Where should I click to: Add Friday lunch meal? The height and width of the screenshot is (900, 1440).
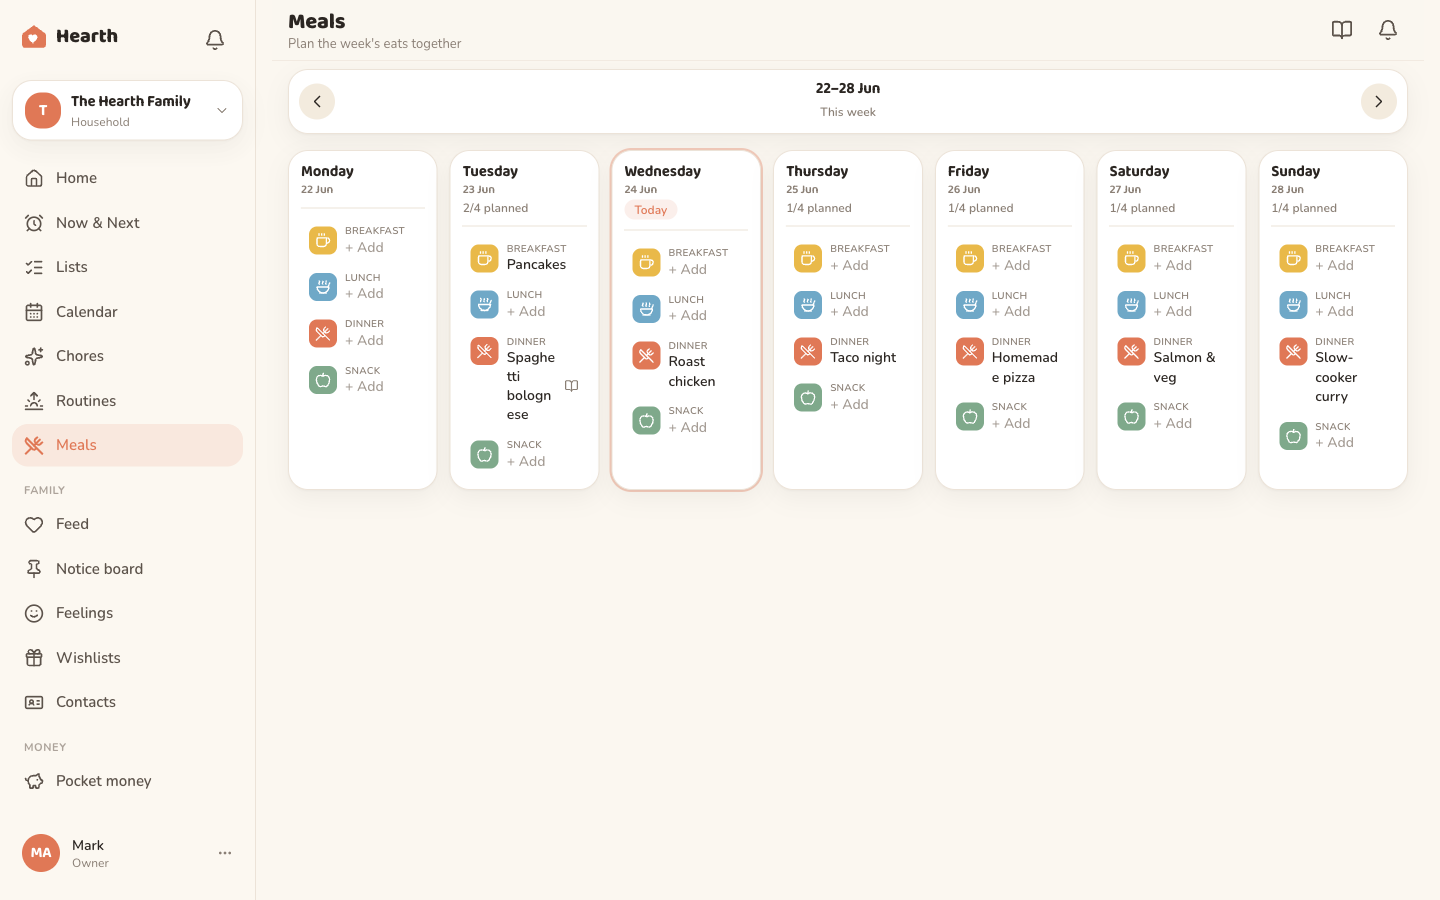coord(1011,312)
